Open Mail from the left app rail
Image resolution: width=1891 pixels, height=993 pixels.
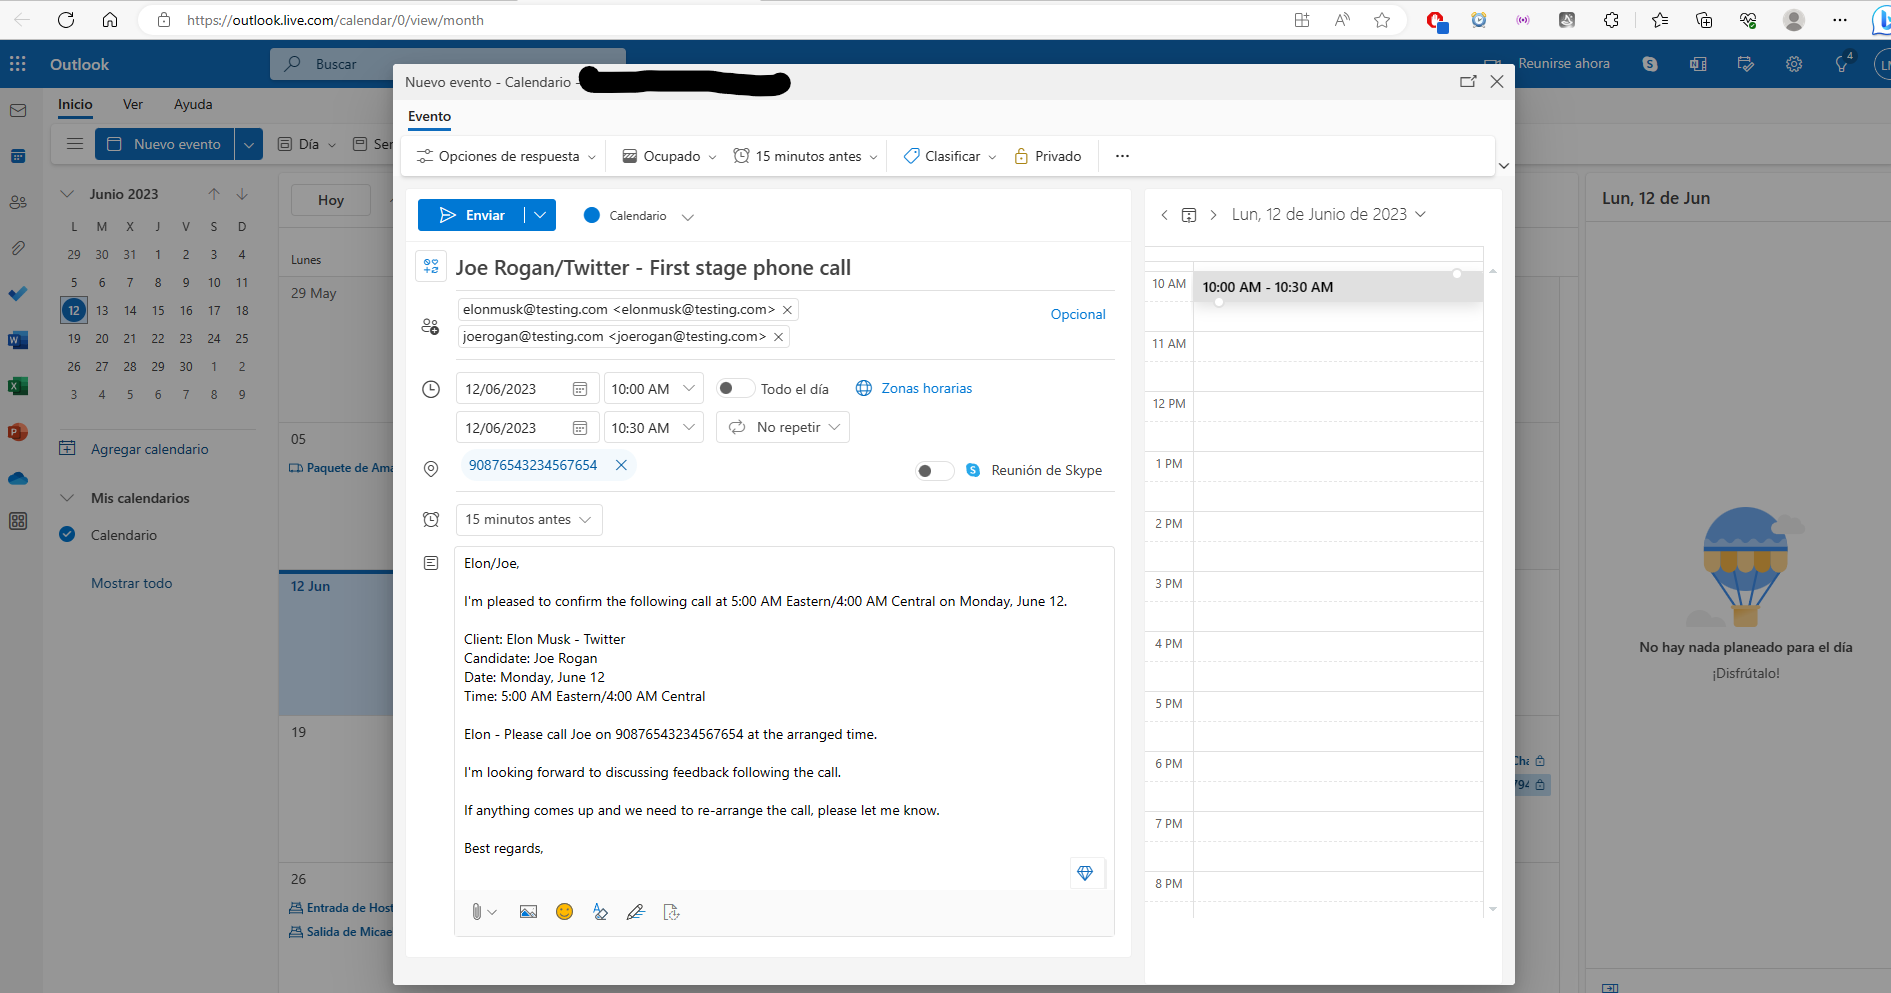coord(18,110)
